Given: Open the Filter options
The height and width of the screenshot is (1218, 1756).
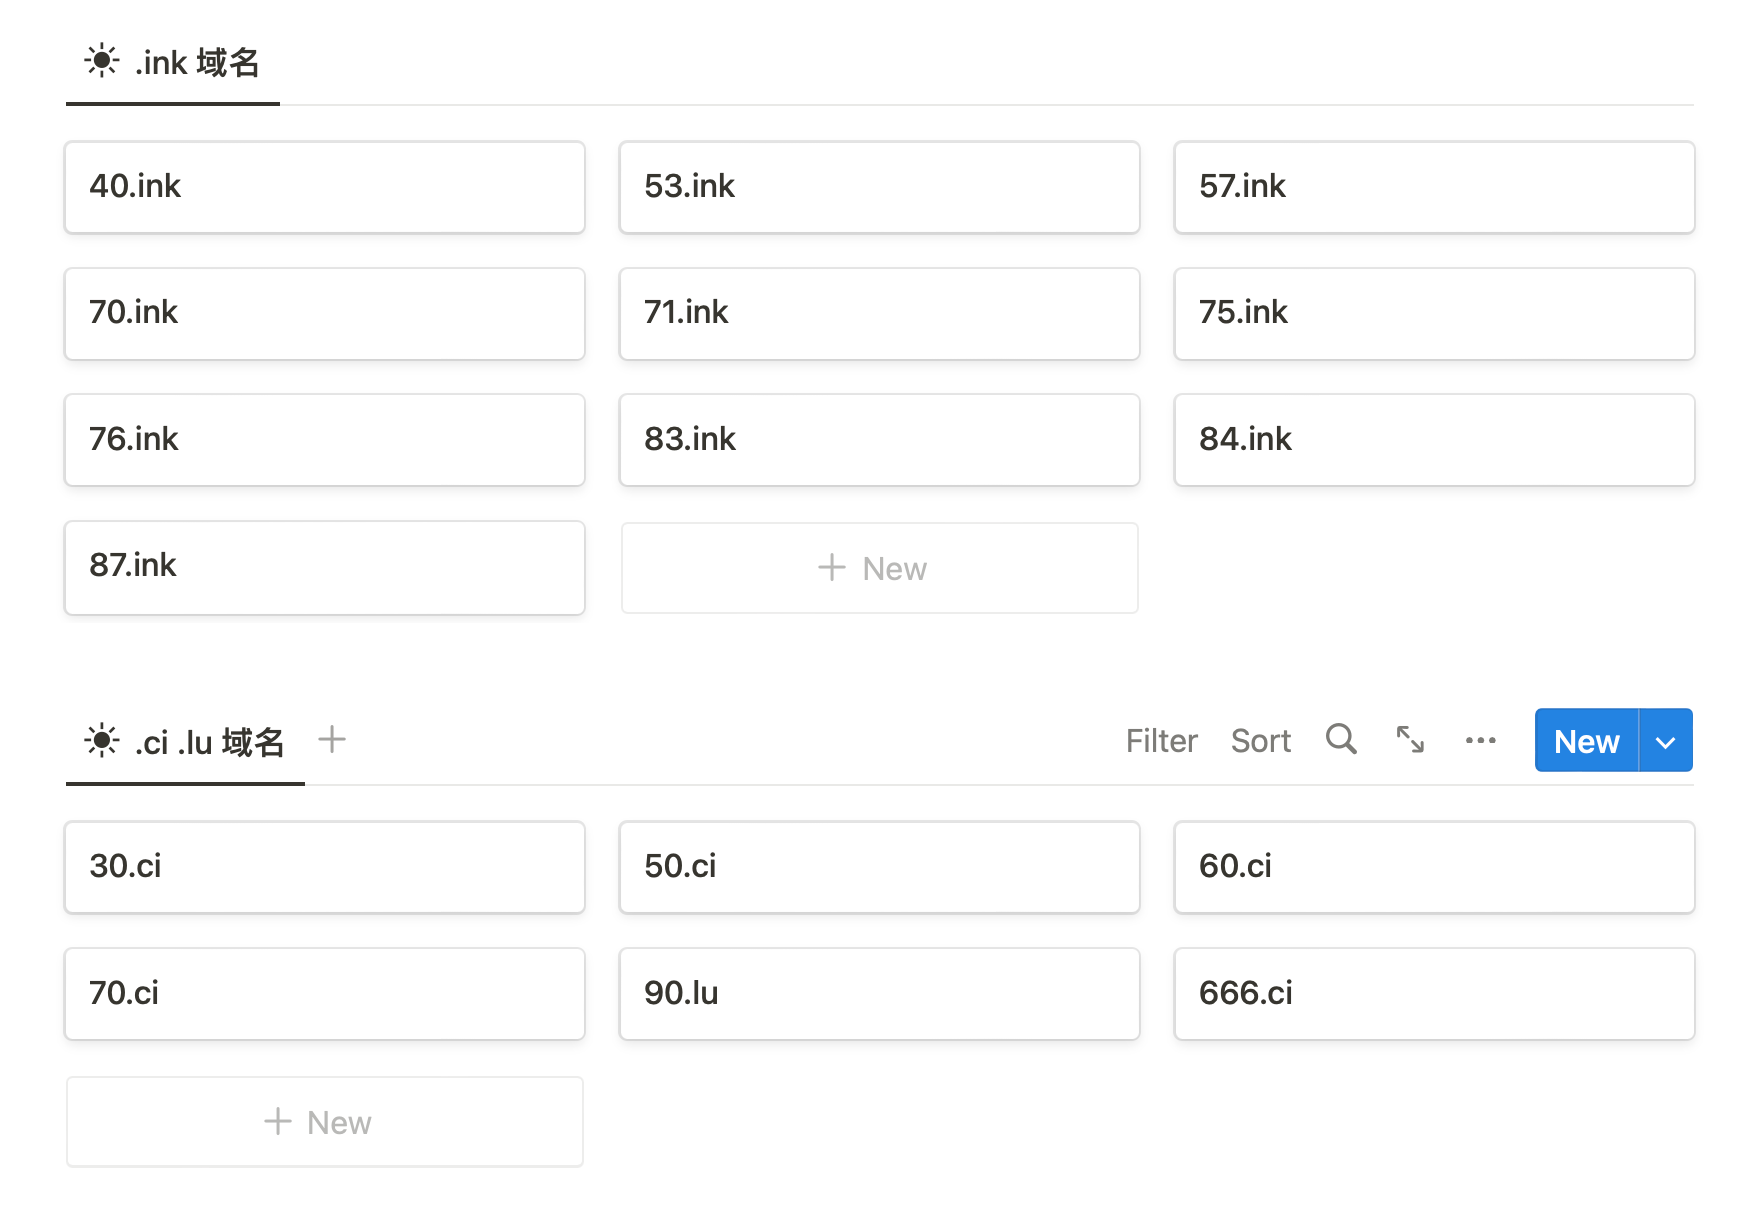Looking at the screenshot, I should point(1161,741).
